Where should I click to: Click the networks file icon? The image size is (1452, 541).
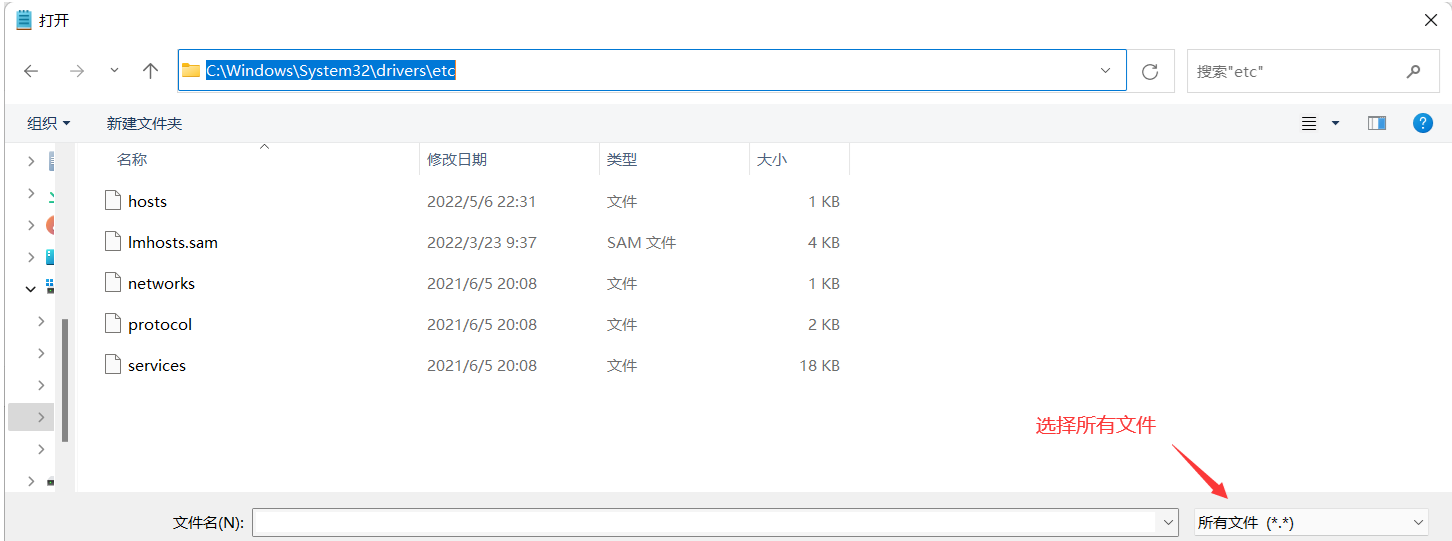[113, 283]
